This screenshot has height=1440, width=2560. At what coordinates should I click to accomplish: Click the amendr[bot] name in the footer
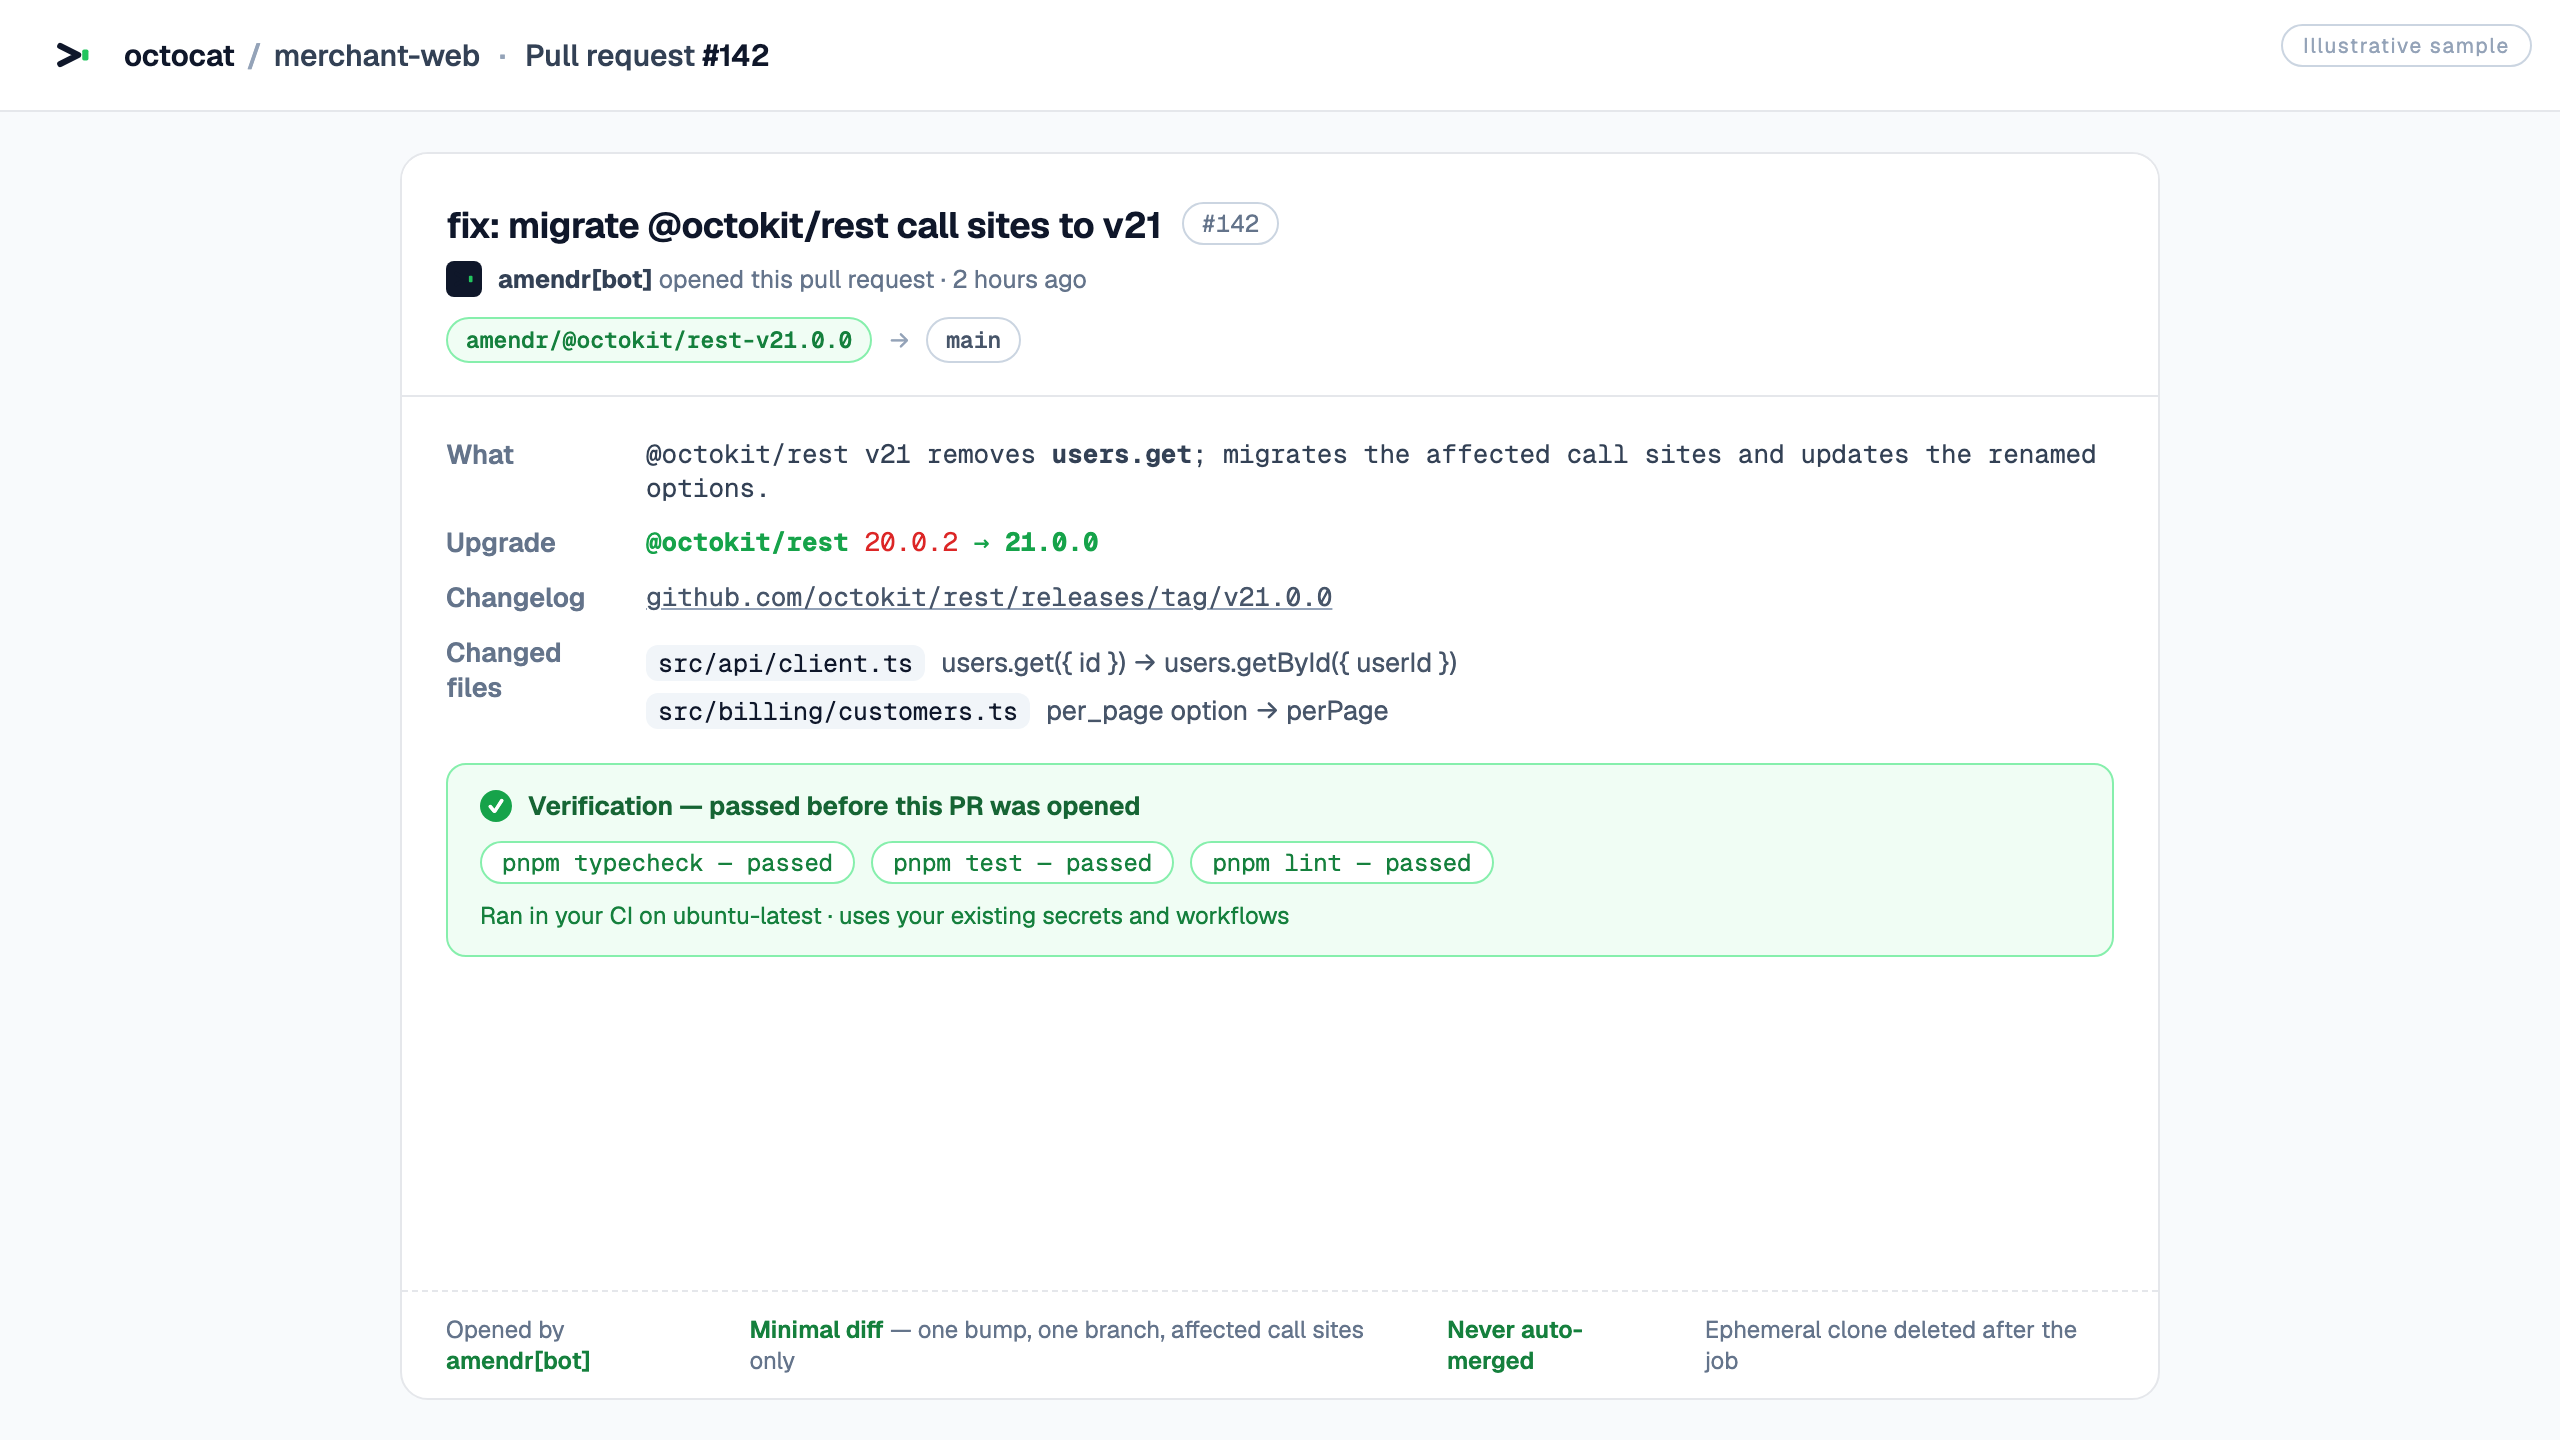(518, 1361)
